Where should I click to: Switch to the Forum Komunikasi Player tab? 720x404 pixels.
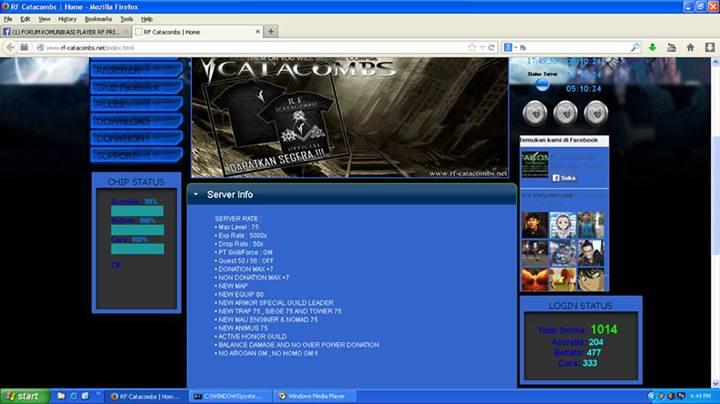66,32
